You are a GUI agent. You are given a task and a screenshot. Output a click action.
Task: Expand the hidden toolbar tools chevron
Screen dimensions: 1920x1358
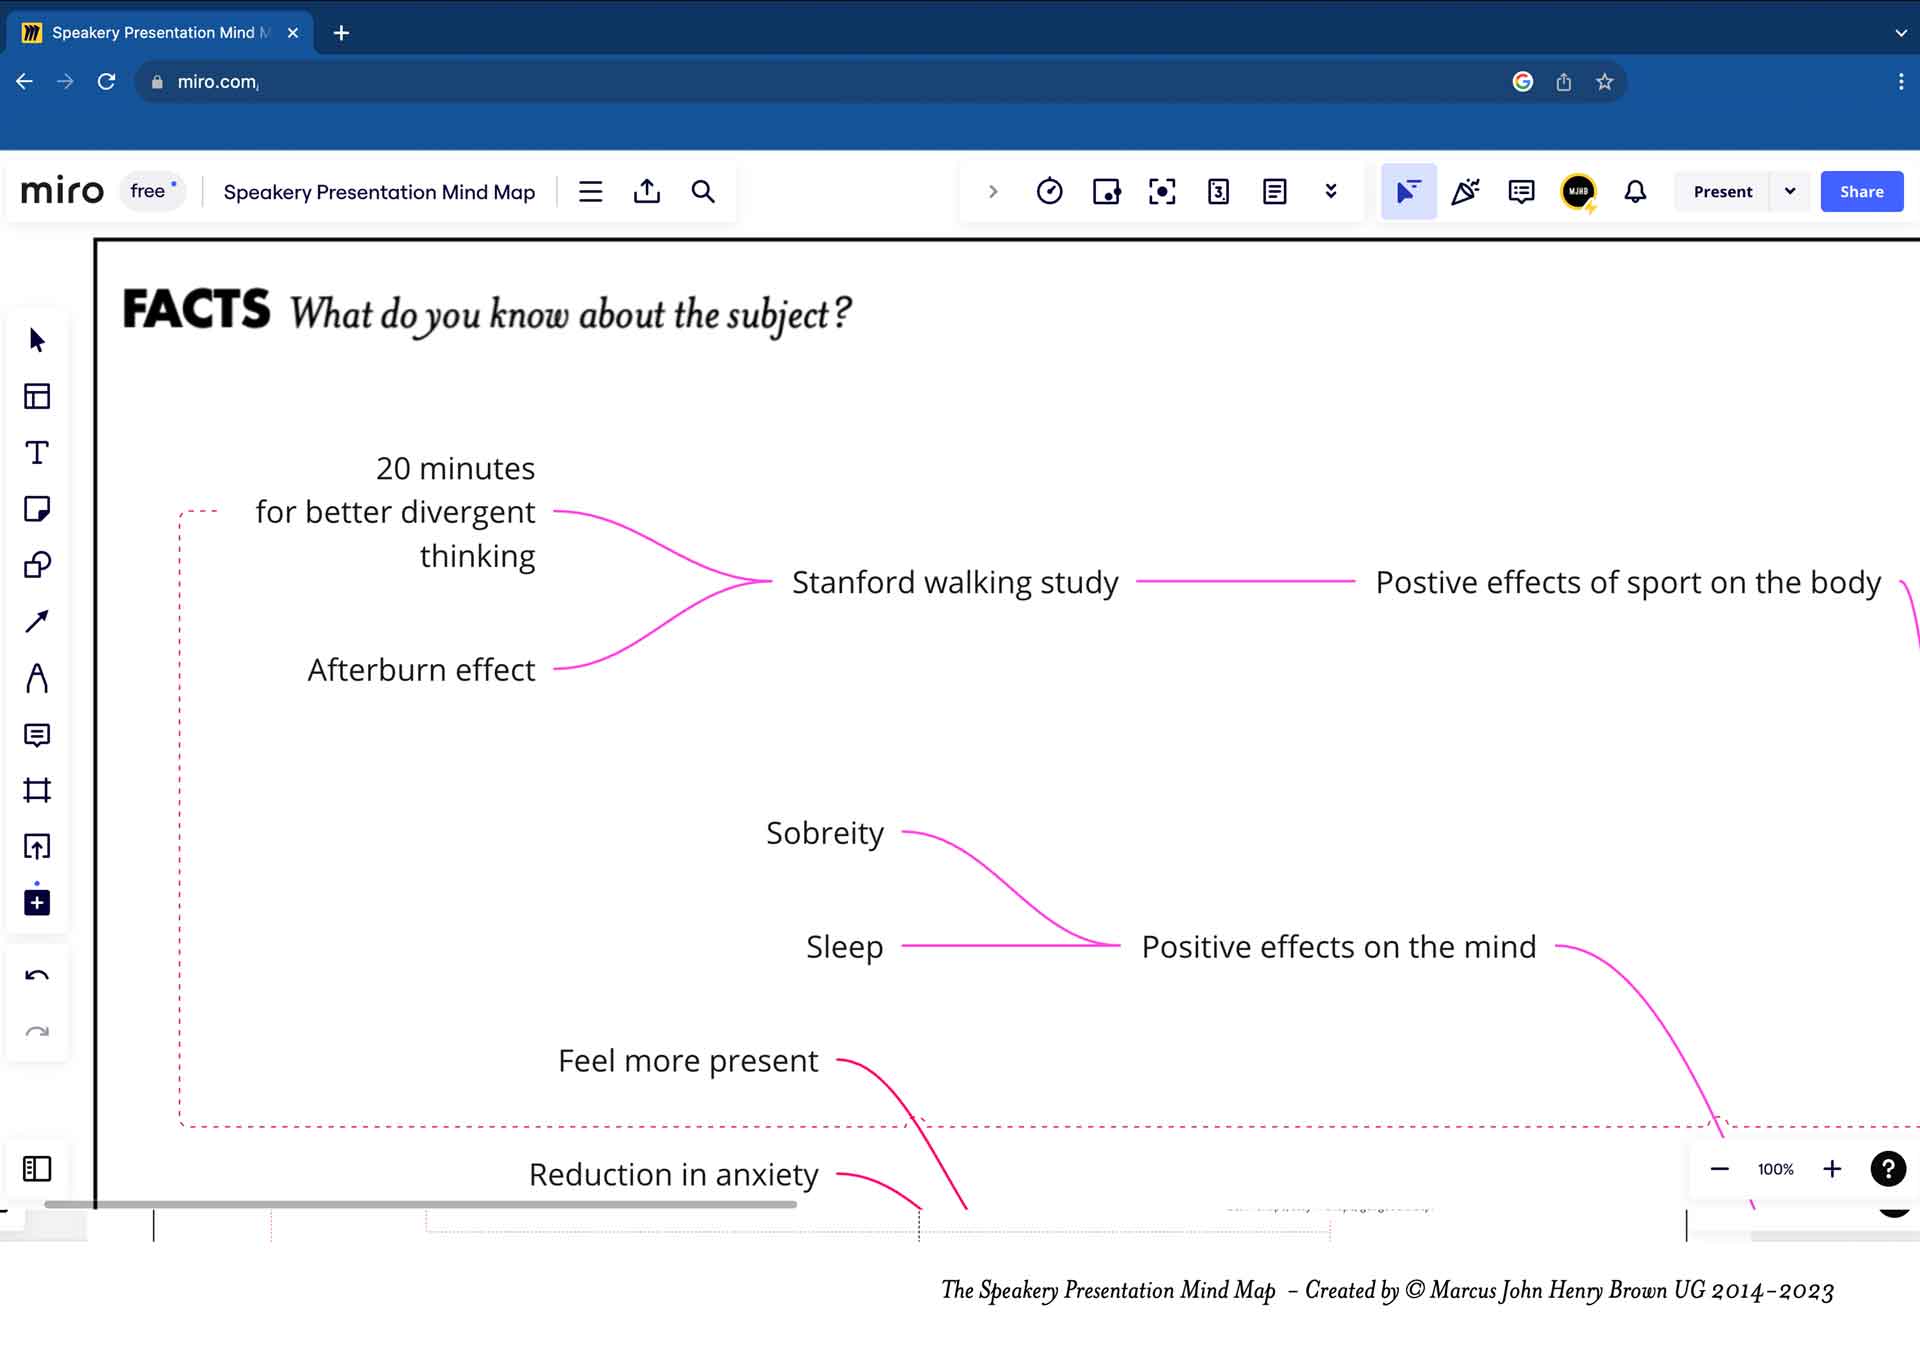[x=1330, y=191]
